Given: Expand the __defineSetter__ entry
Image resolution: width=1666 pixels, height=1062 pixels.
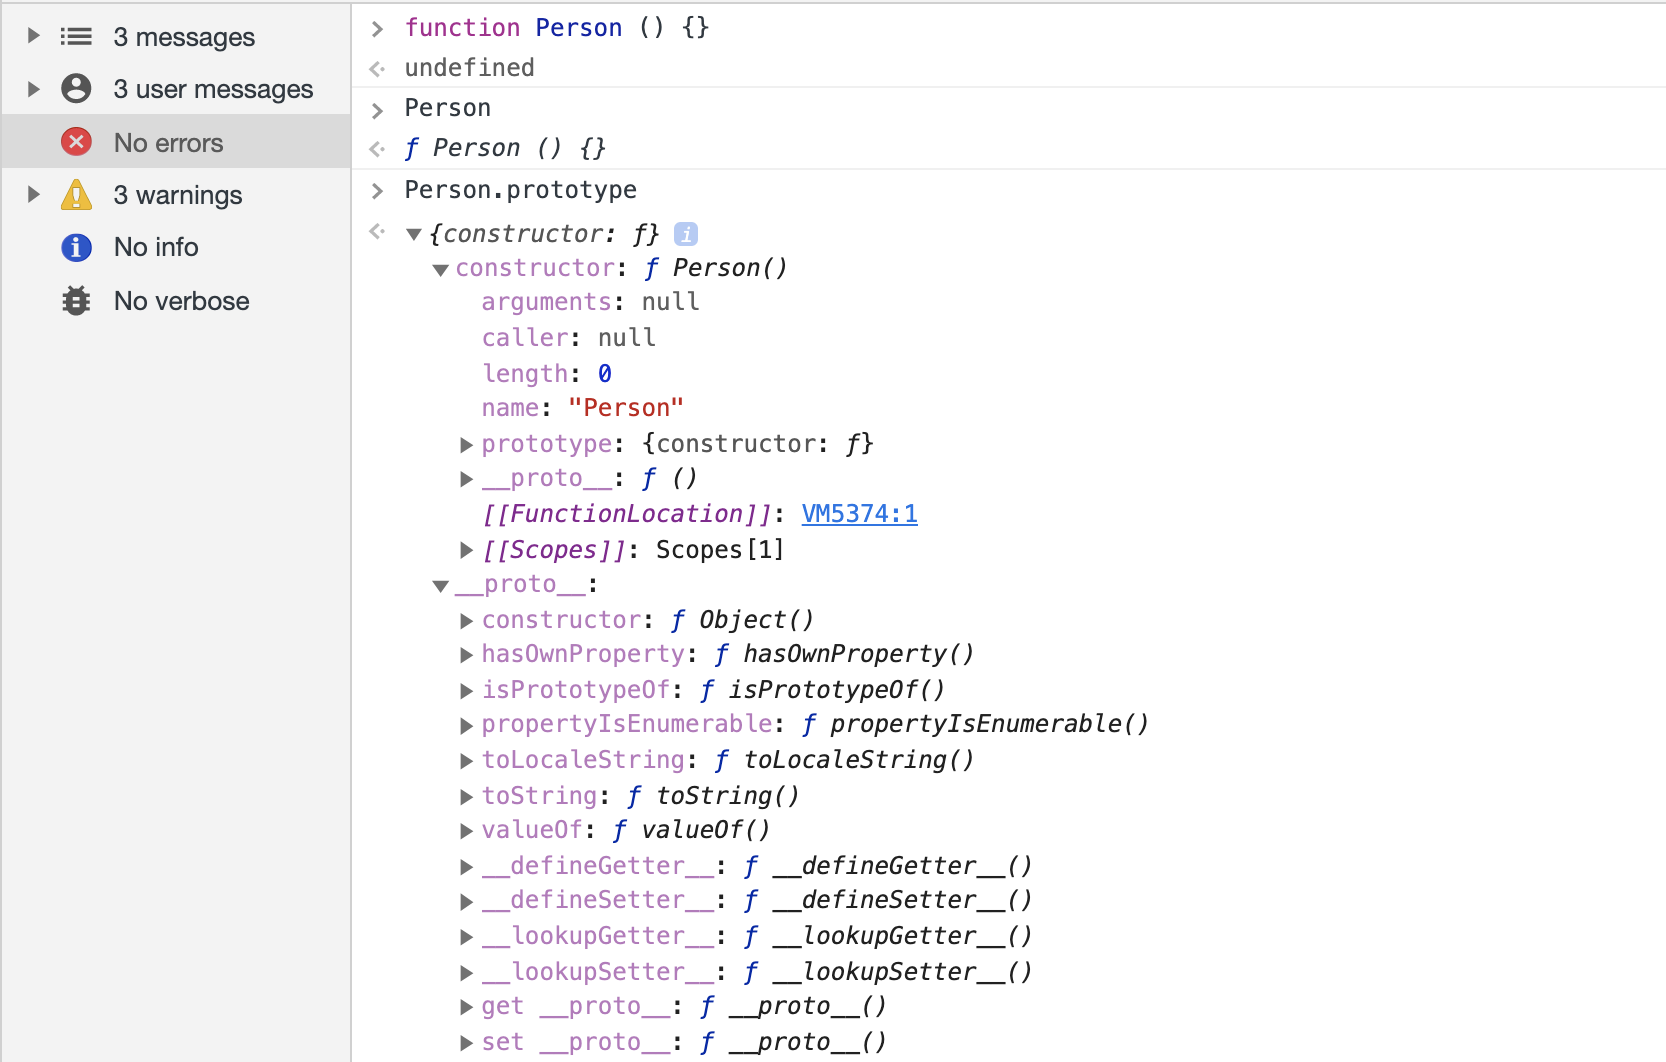Looking at the screenshot, I should (x=466, y=901).
